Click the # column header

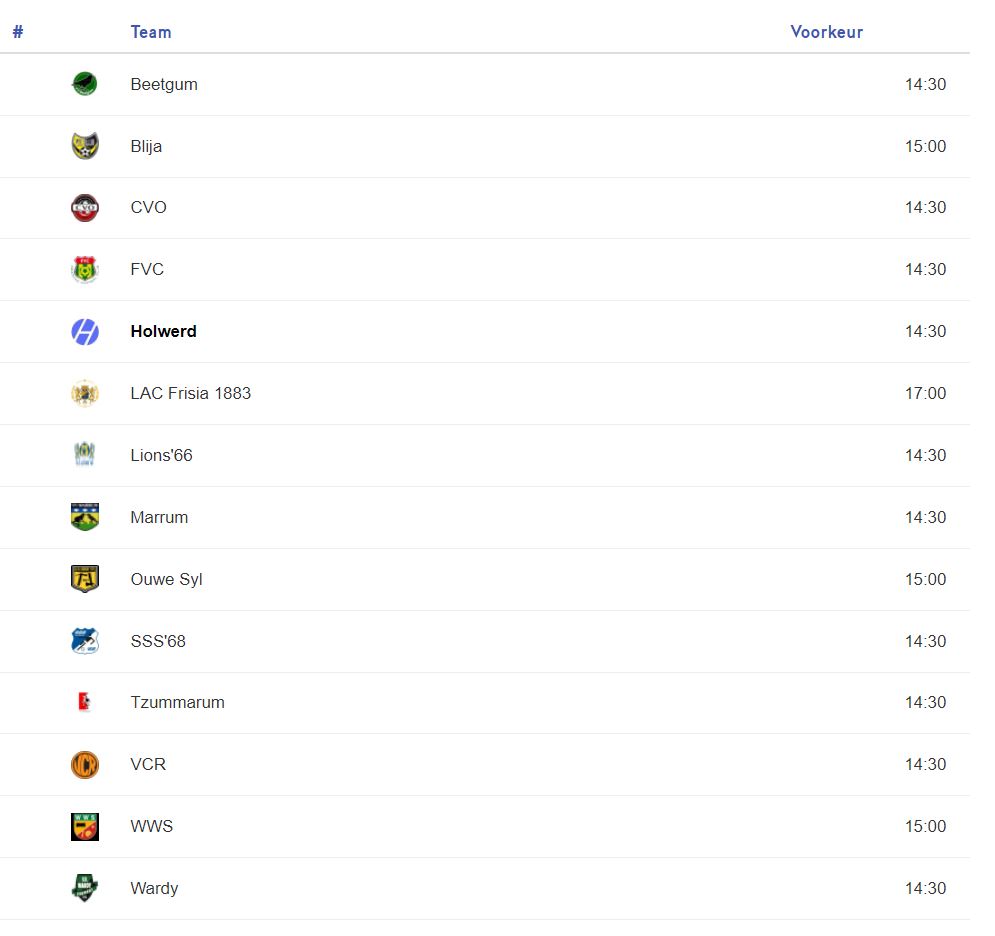tap(18, 32)
